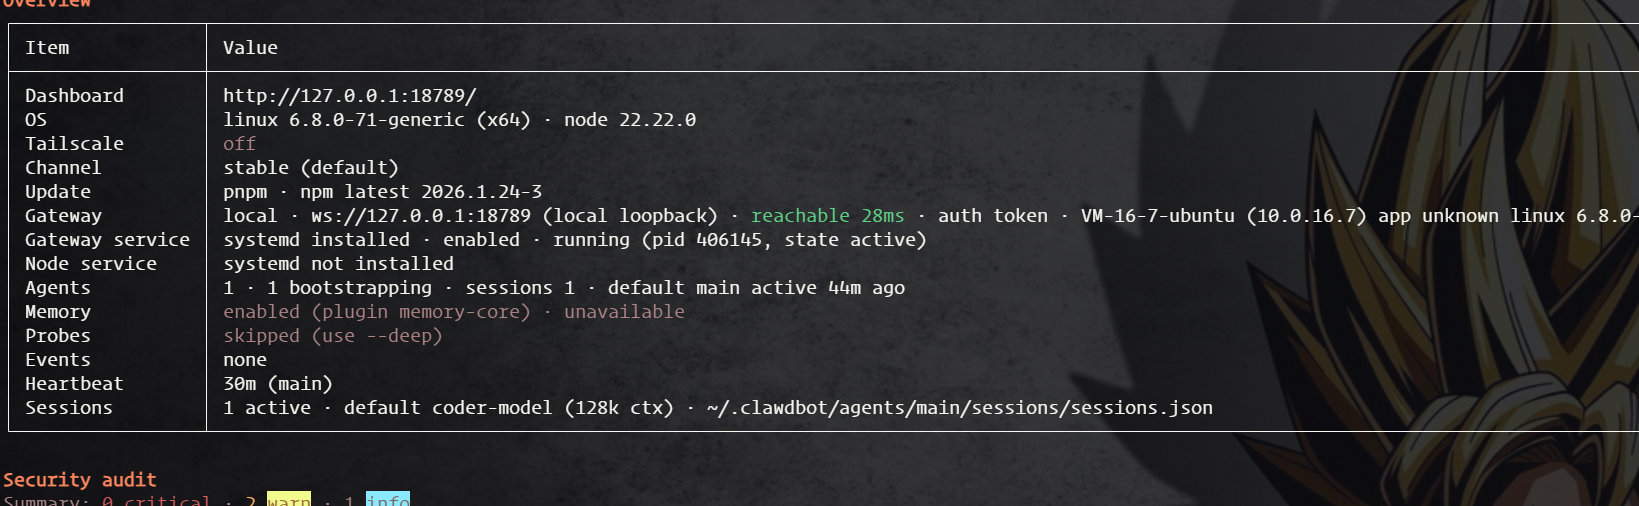Click the "stable (default)" channel value
The image size is (1639, 506).
click(x=310, y=168)
